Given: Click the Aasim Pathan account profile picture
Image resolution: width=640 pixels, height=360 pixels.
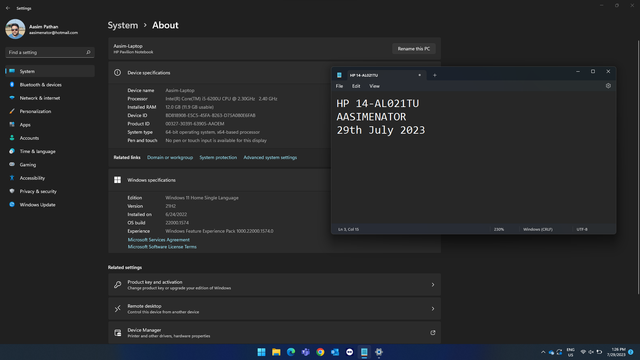Looking at the screenshot, I should 15,29.
